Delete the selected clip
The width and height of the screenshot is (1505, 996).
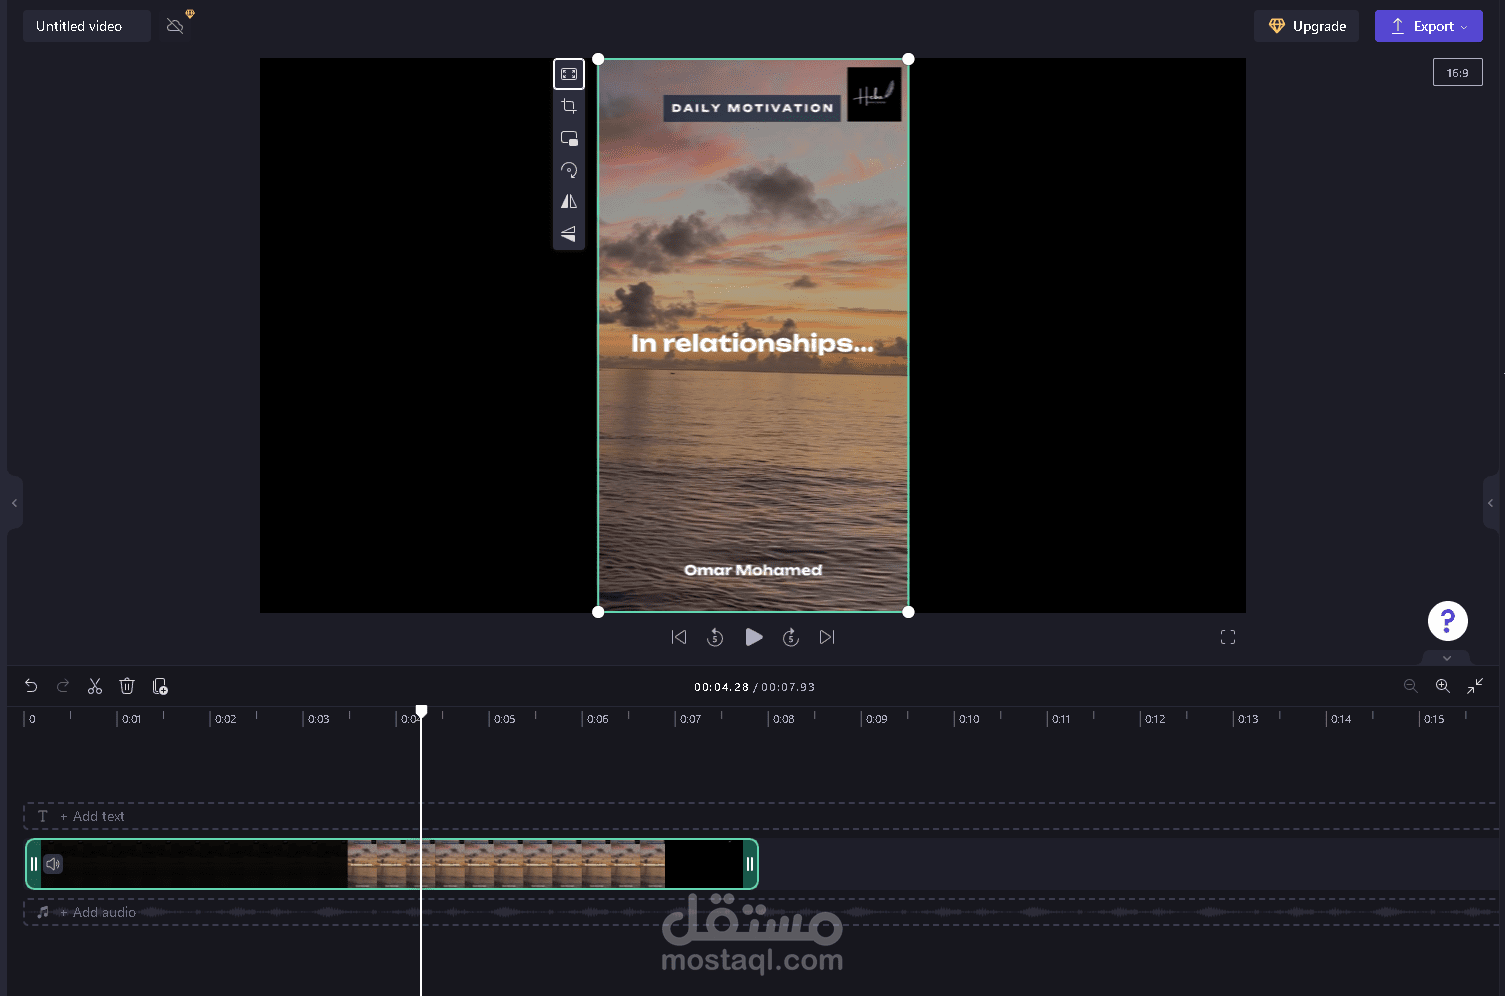pyautogui.click(x=127, y=686)
